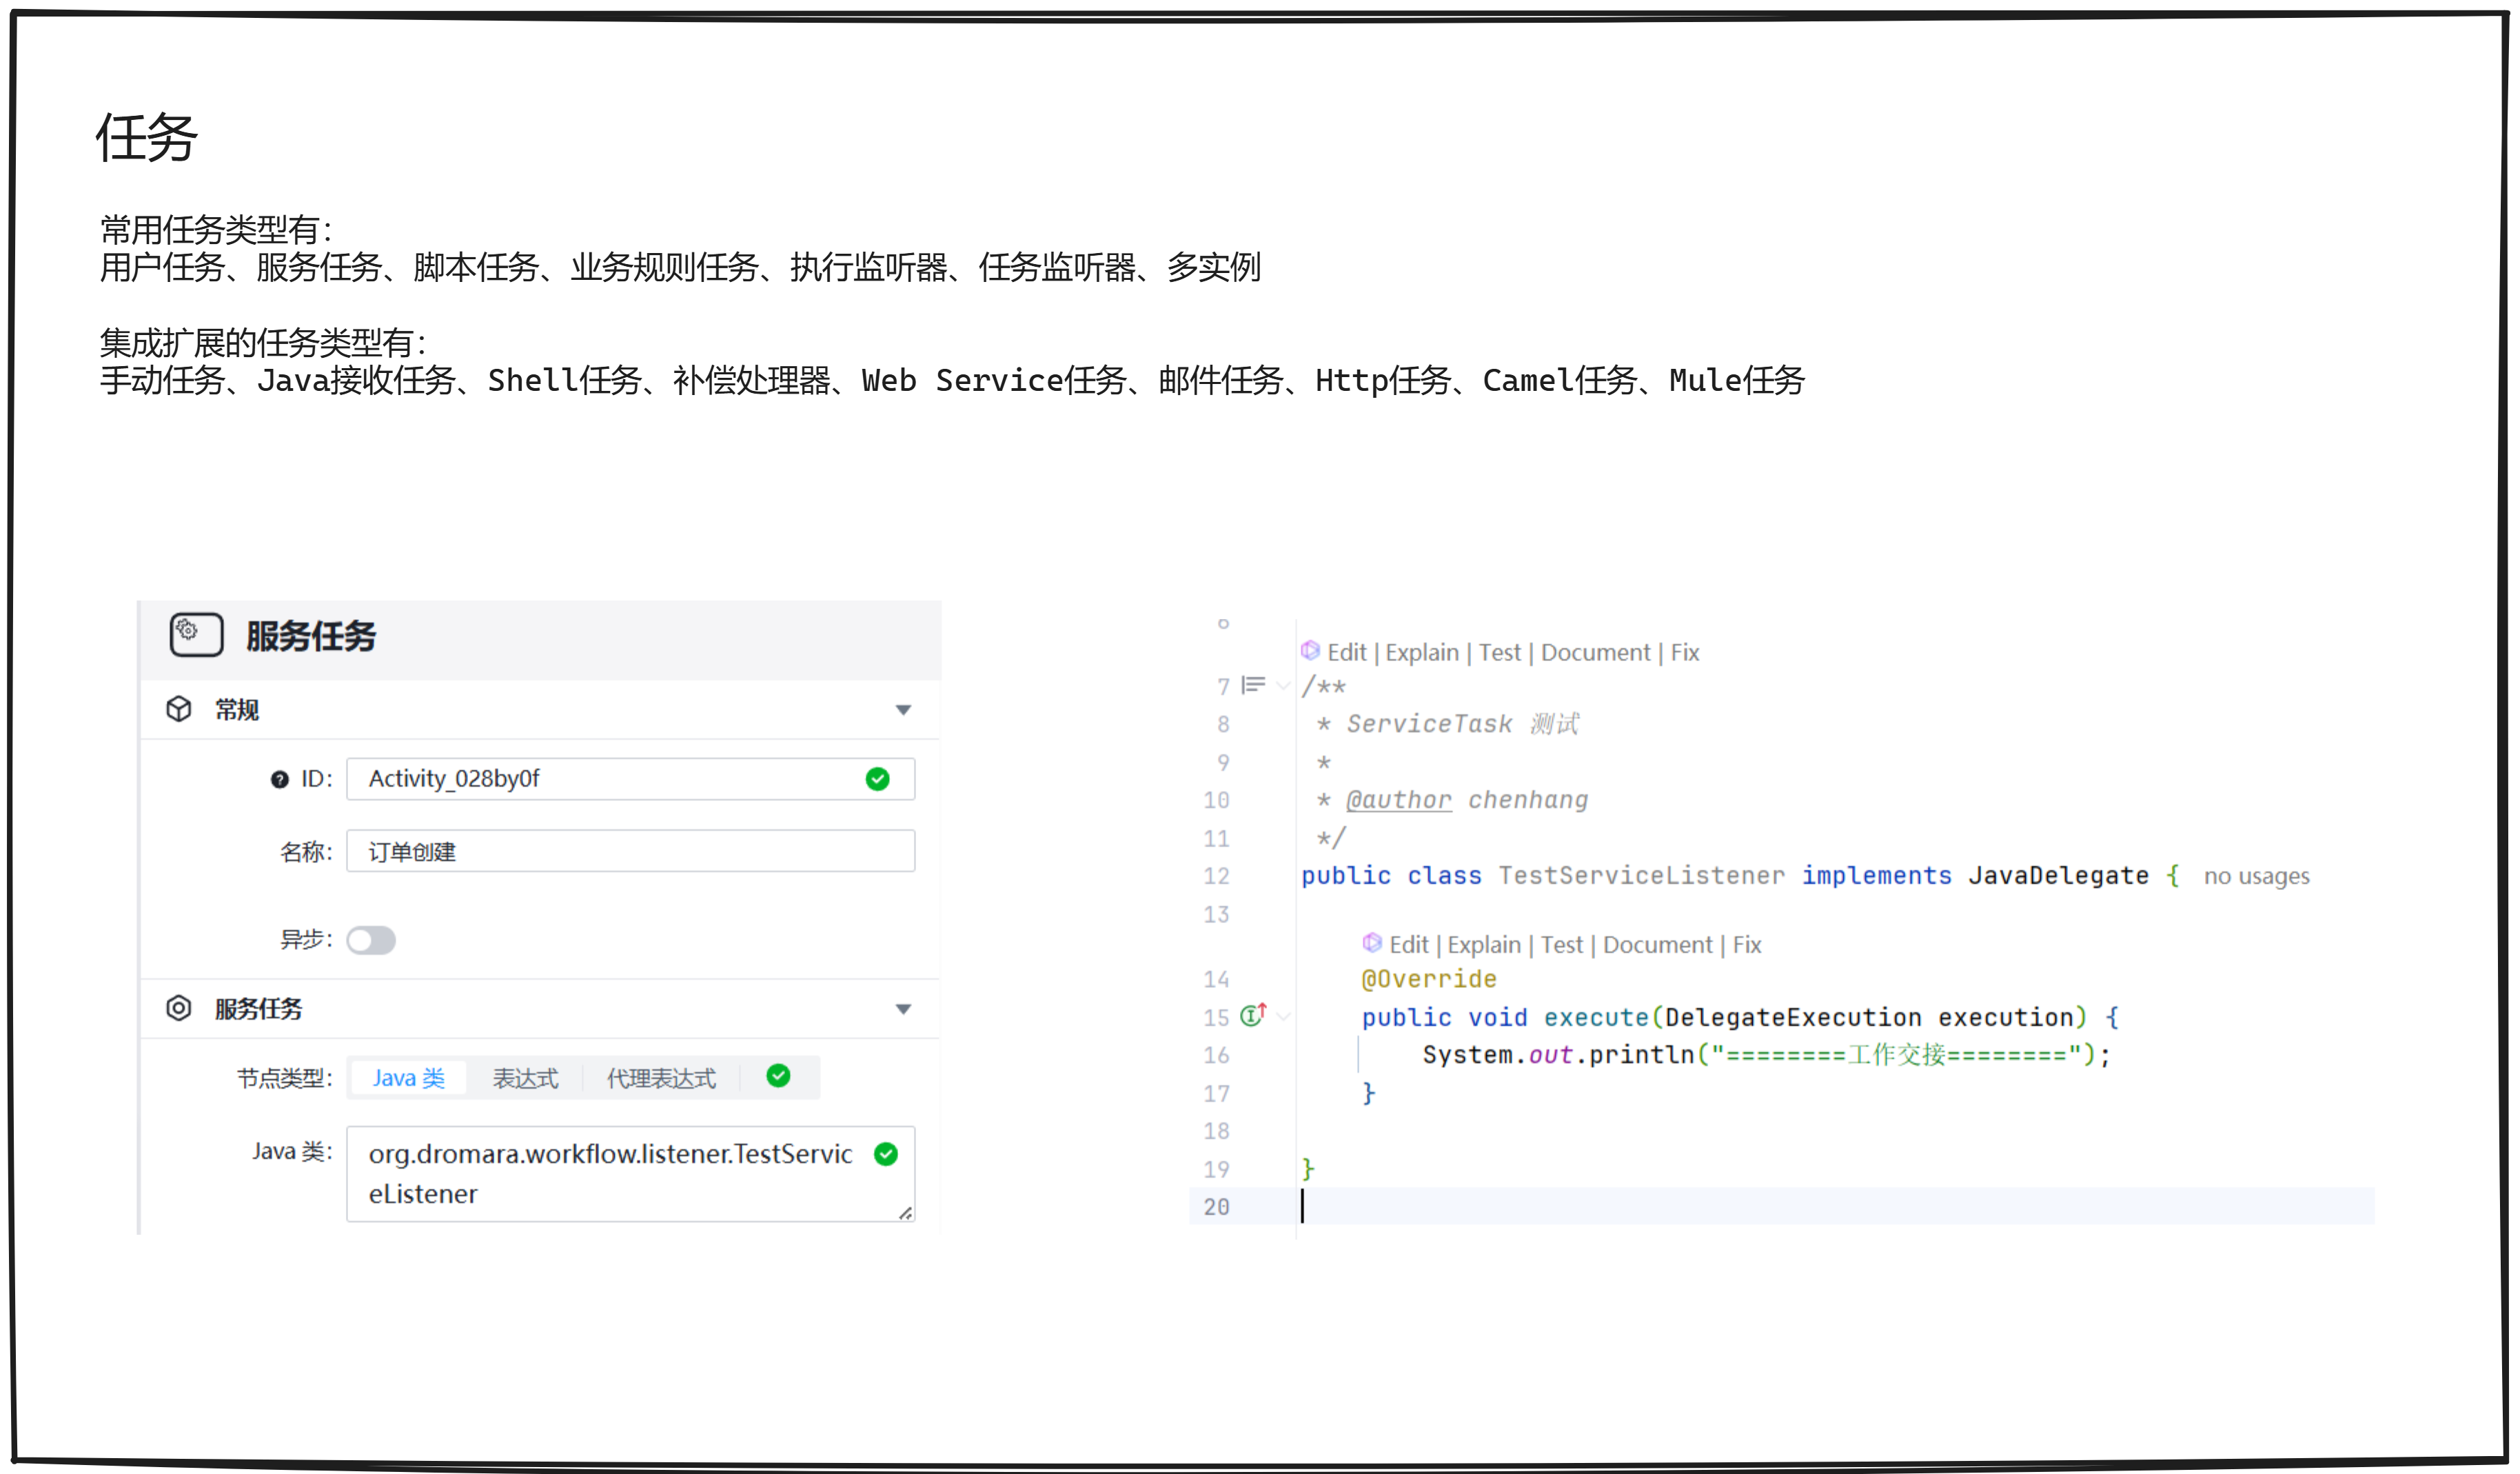2520x1474 pixels.
Task: Click the hexagon target icon beside 服务任务 section
Action: coord(180,1008)
